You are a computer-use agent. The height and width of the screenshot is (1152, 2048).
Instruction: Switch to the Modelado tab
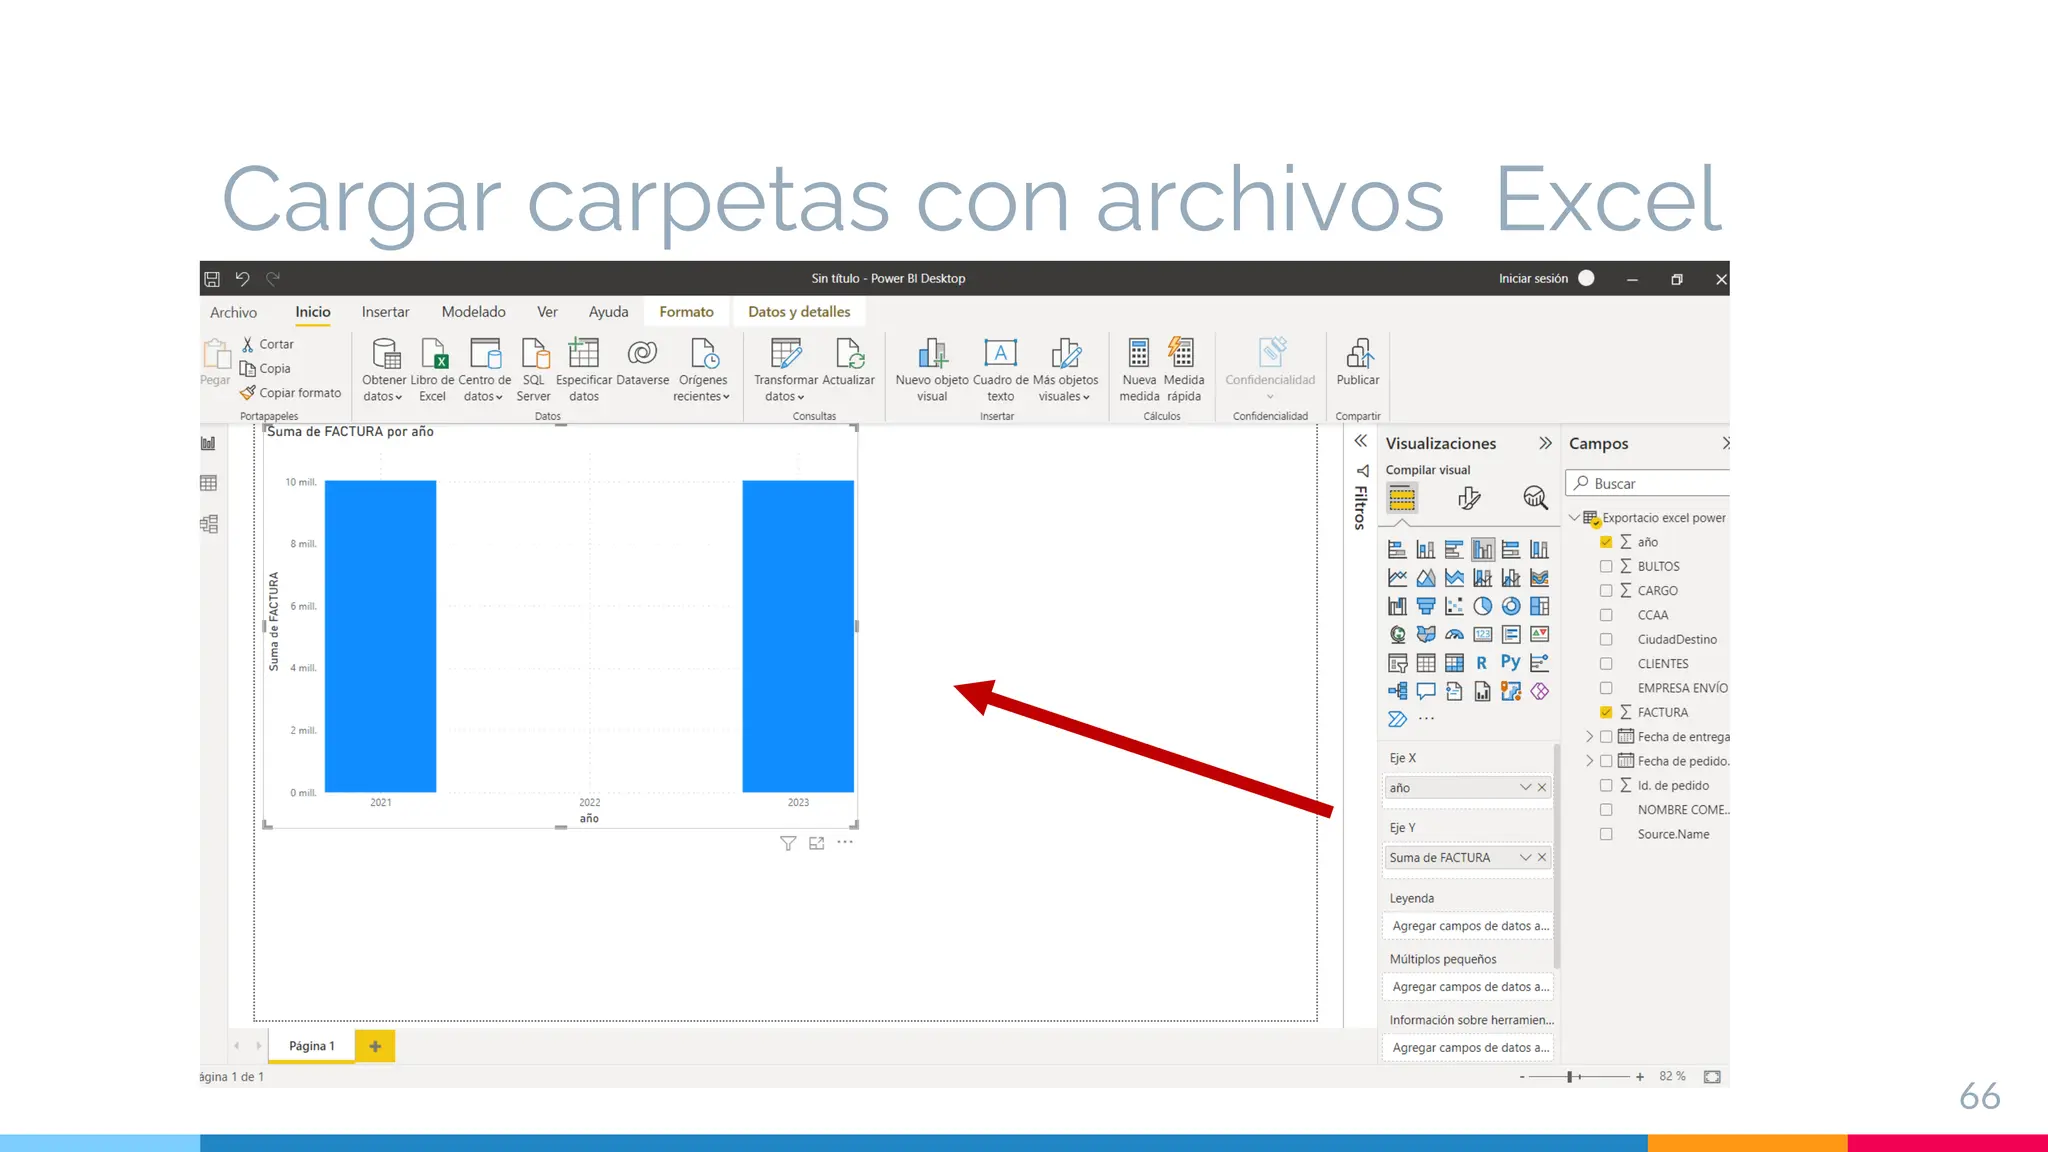(x=474, y=312)
